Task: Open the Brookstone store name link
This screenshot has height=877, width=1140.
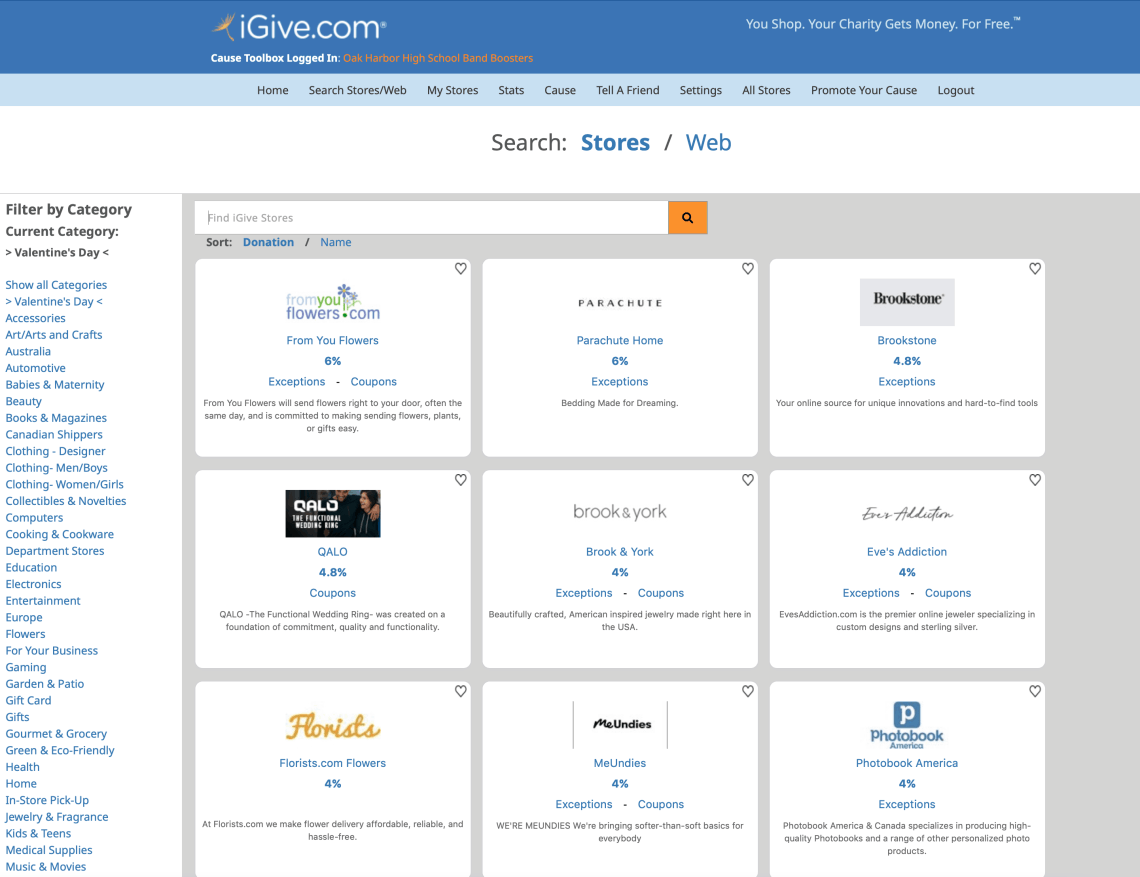Action: pyautogui.click(x=907, y=340)
